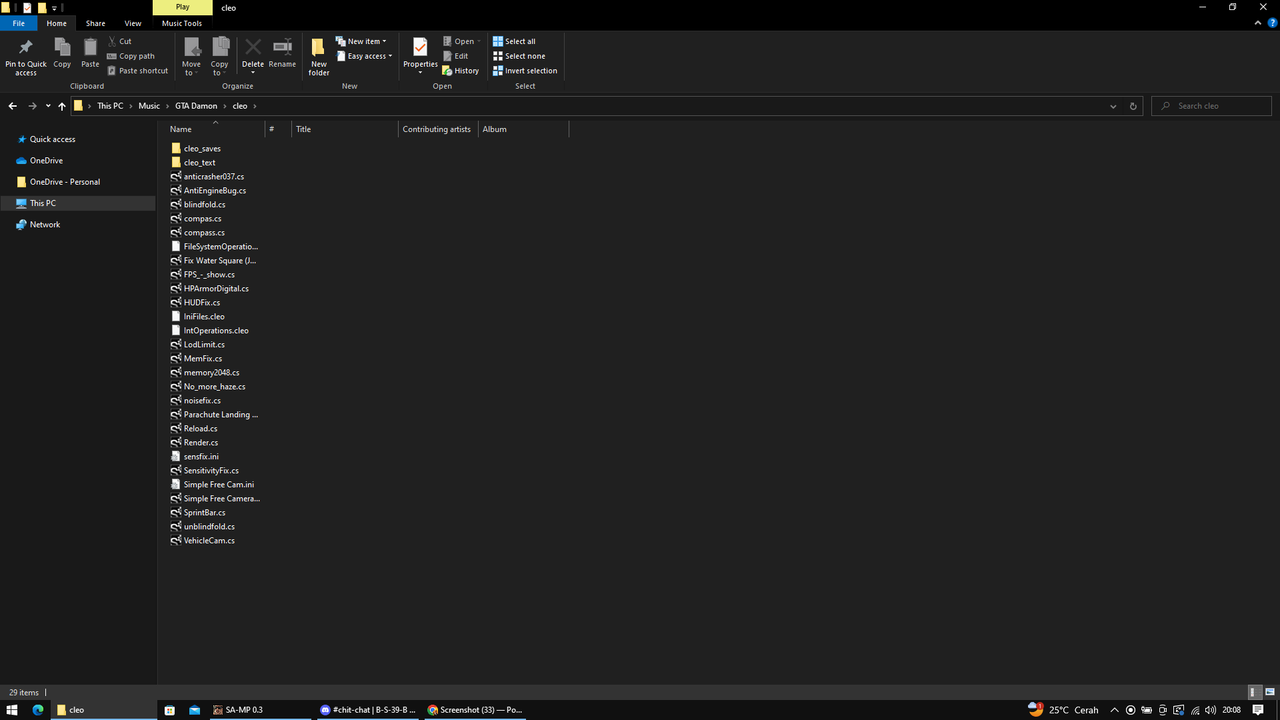Switch to SA-MP 0.3 taskbar window

click(x=258, y=710)
